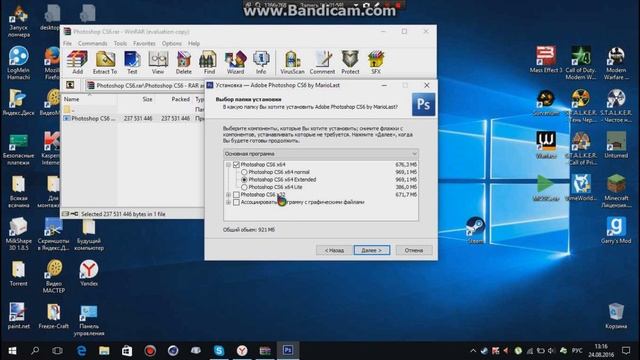Click Edge browser taskbar icon
The width and height of the screenshot is (640, 360).
81,351
